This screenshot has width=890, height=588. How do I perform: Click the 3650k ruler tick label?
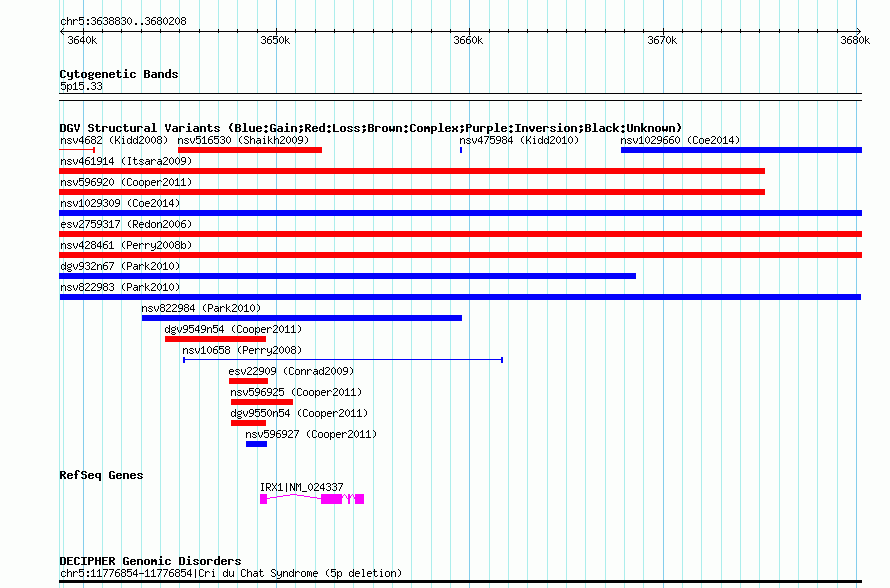point(275,40)
